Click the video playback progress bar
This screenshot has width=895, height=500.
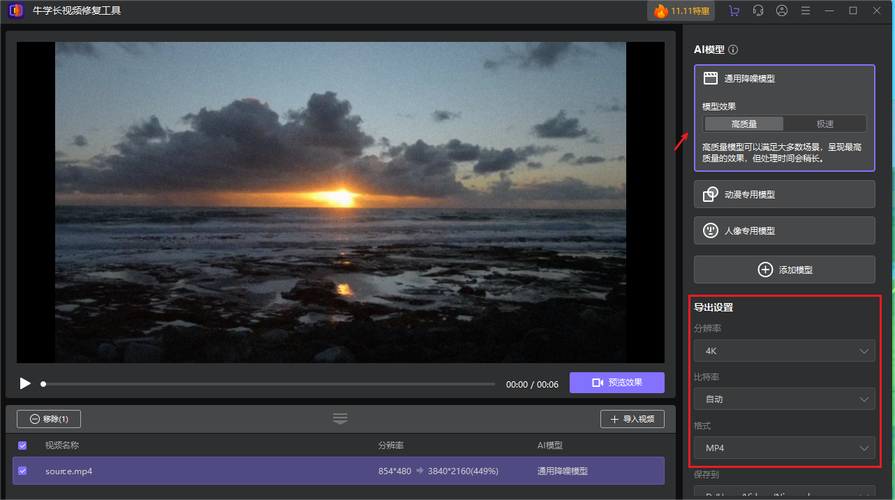[x=268, y=384]
